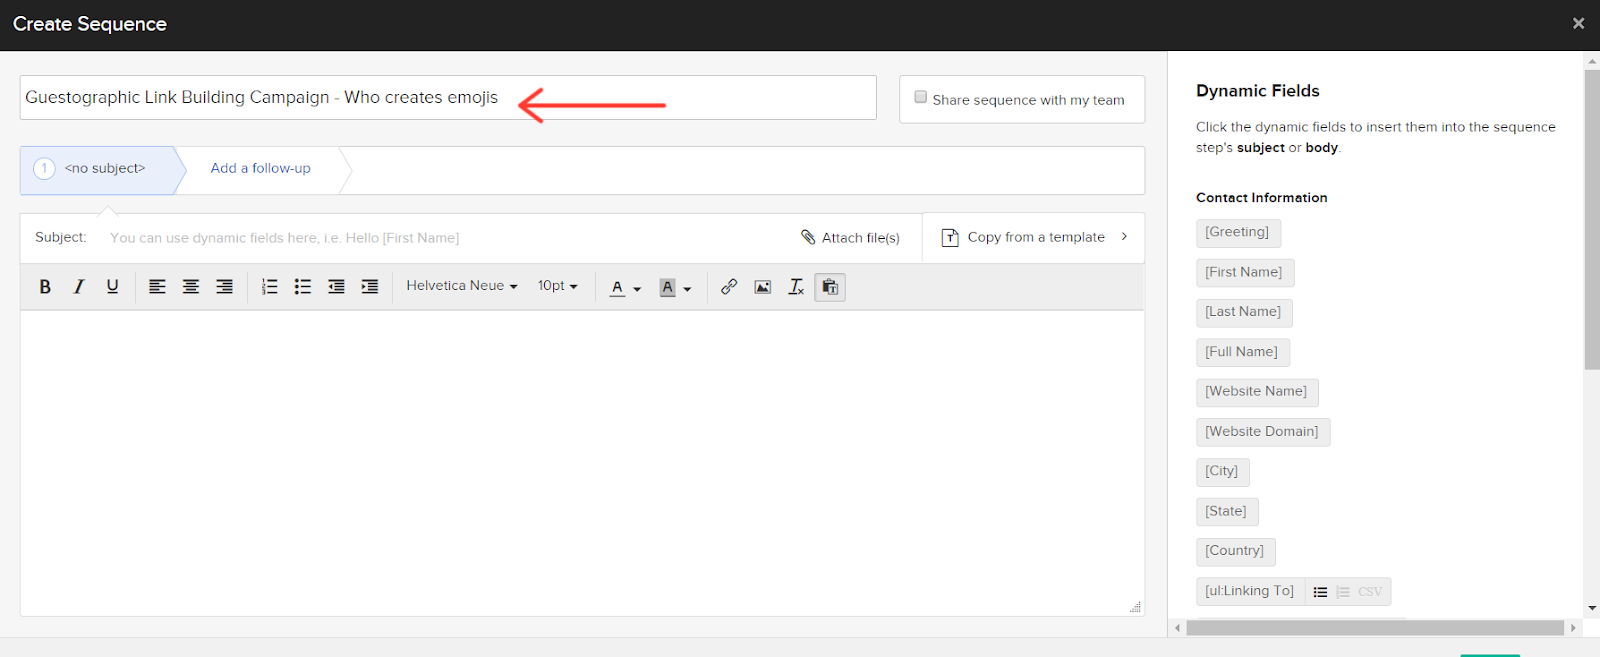Viewport: 1600px width, 657px height.
Task: Clear text formatting with the Tx icon
Action: pyautogui.click(x=796, y=287)
